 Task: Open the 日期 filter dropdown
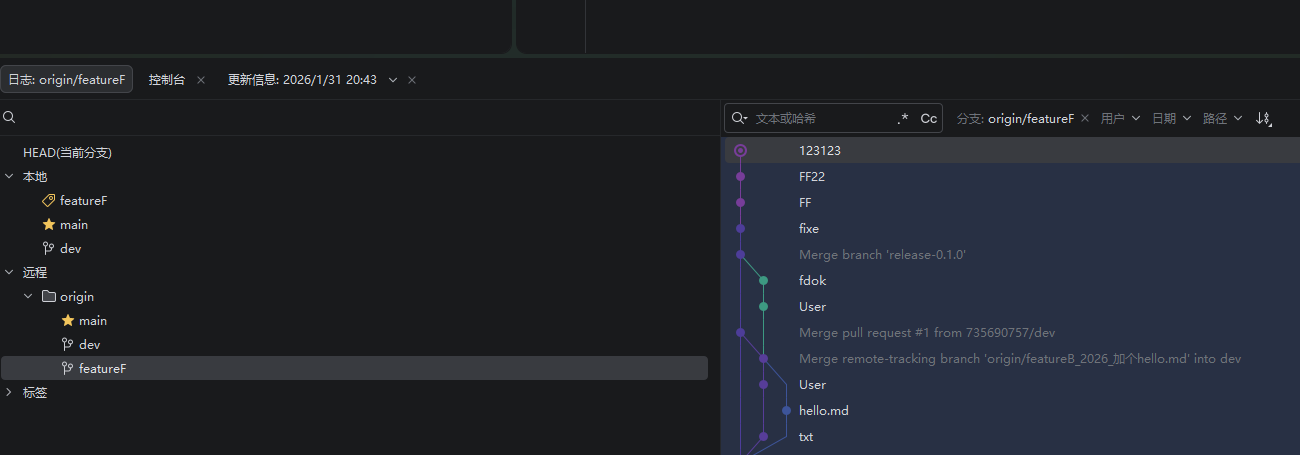tap(1171, 118)
